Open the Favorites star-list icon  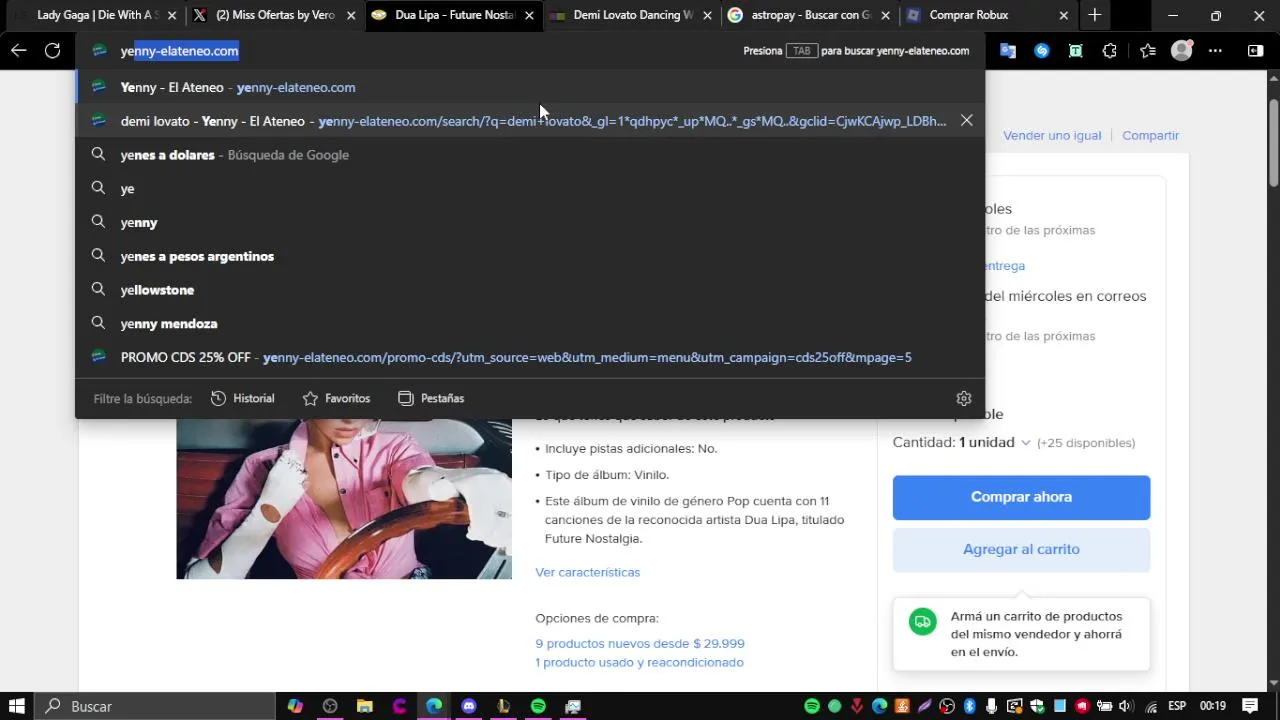(1148, 51)
